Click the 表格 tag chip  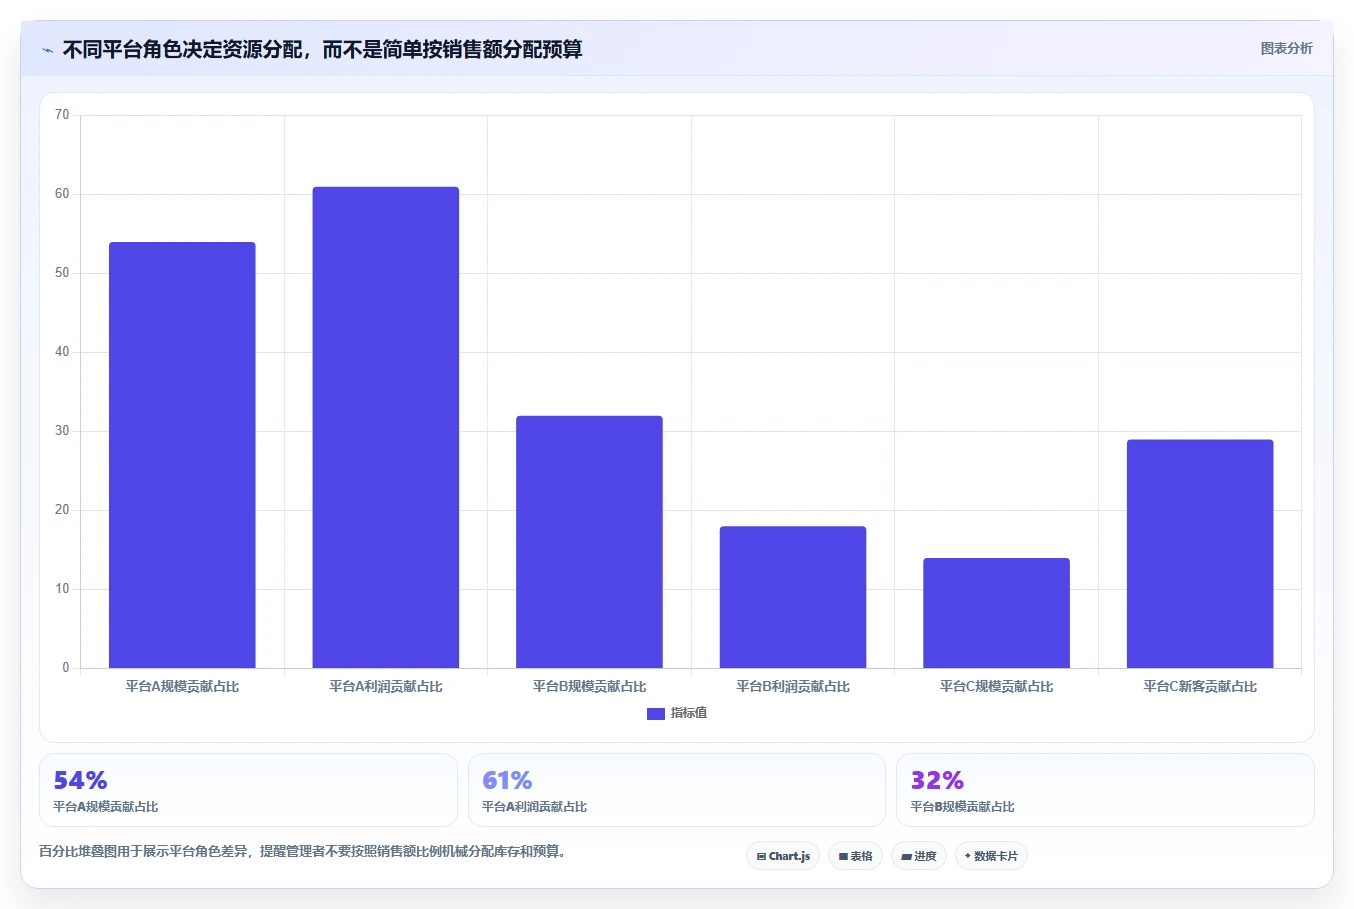[855, 856]
